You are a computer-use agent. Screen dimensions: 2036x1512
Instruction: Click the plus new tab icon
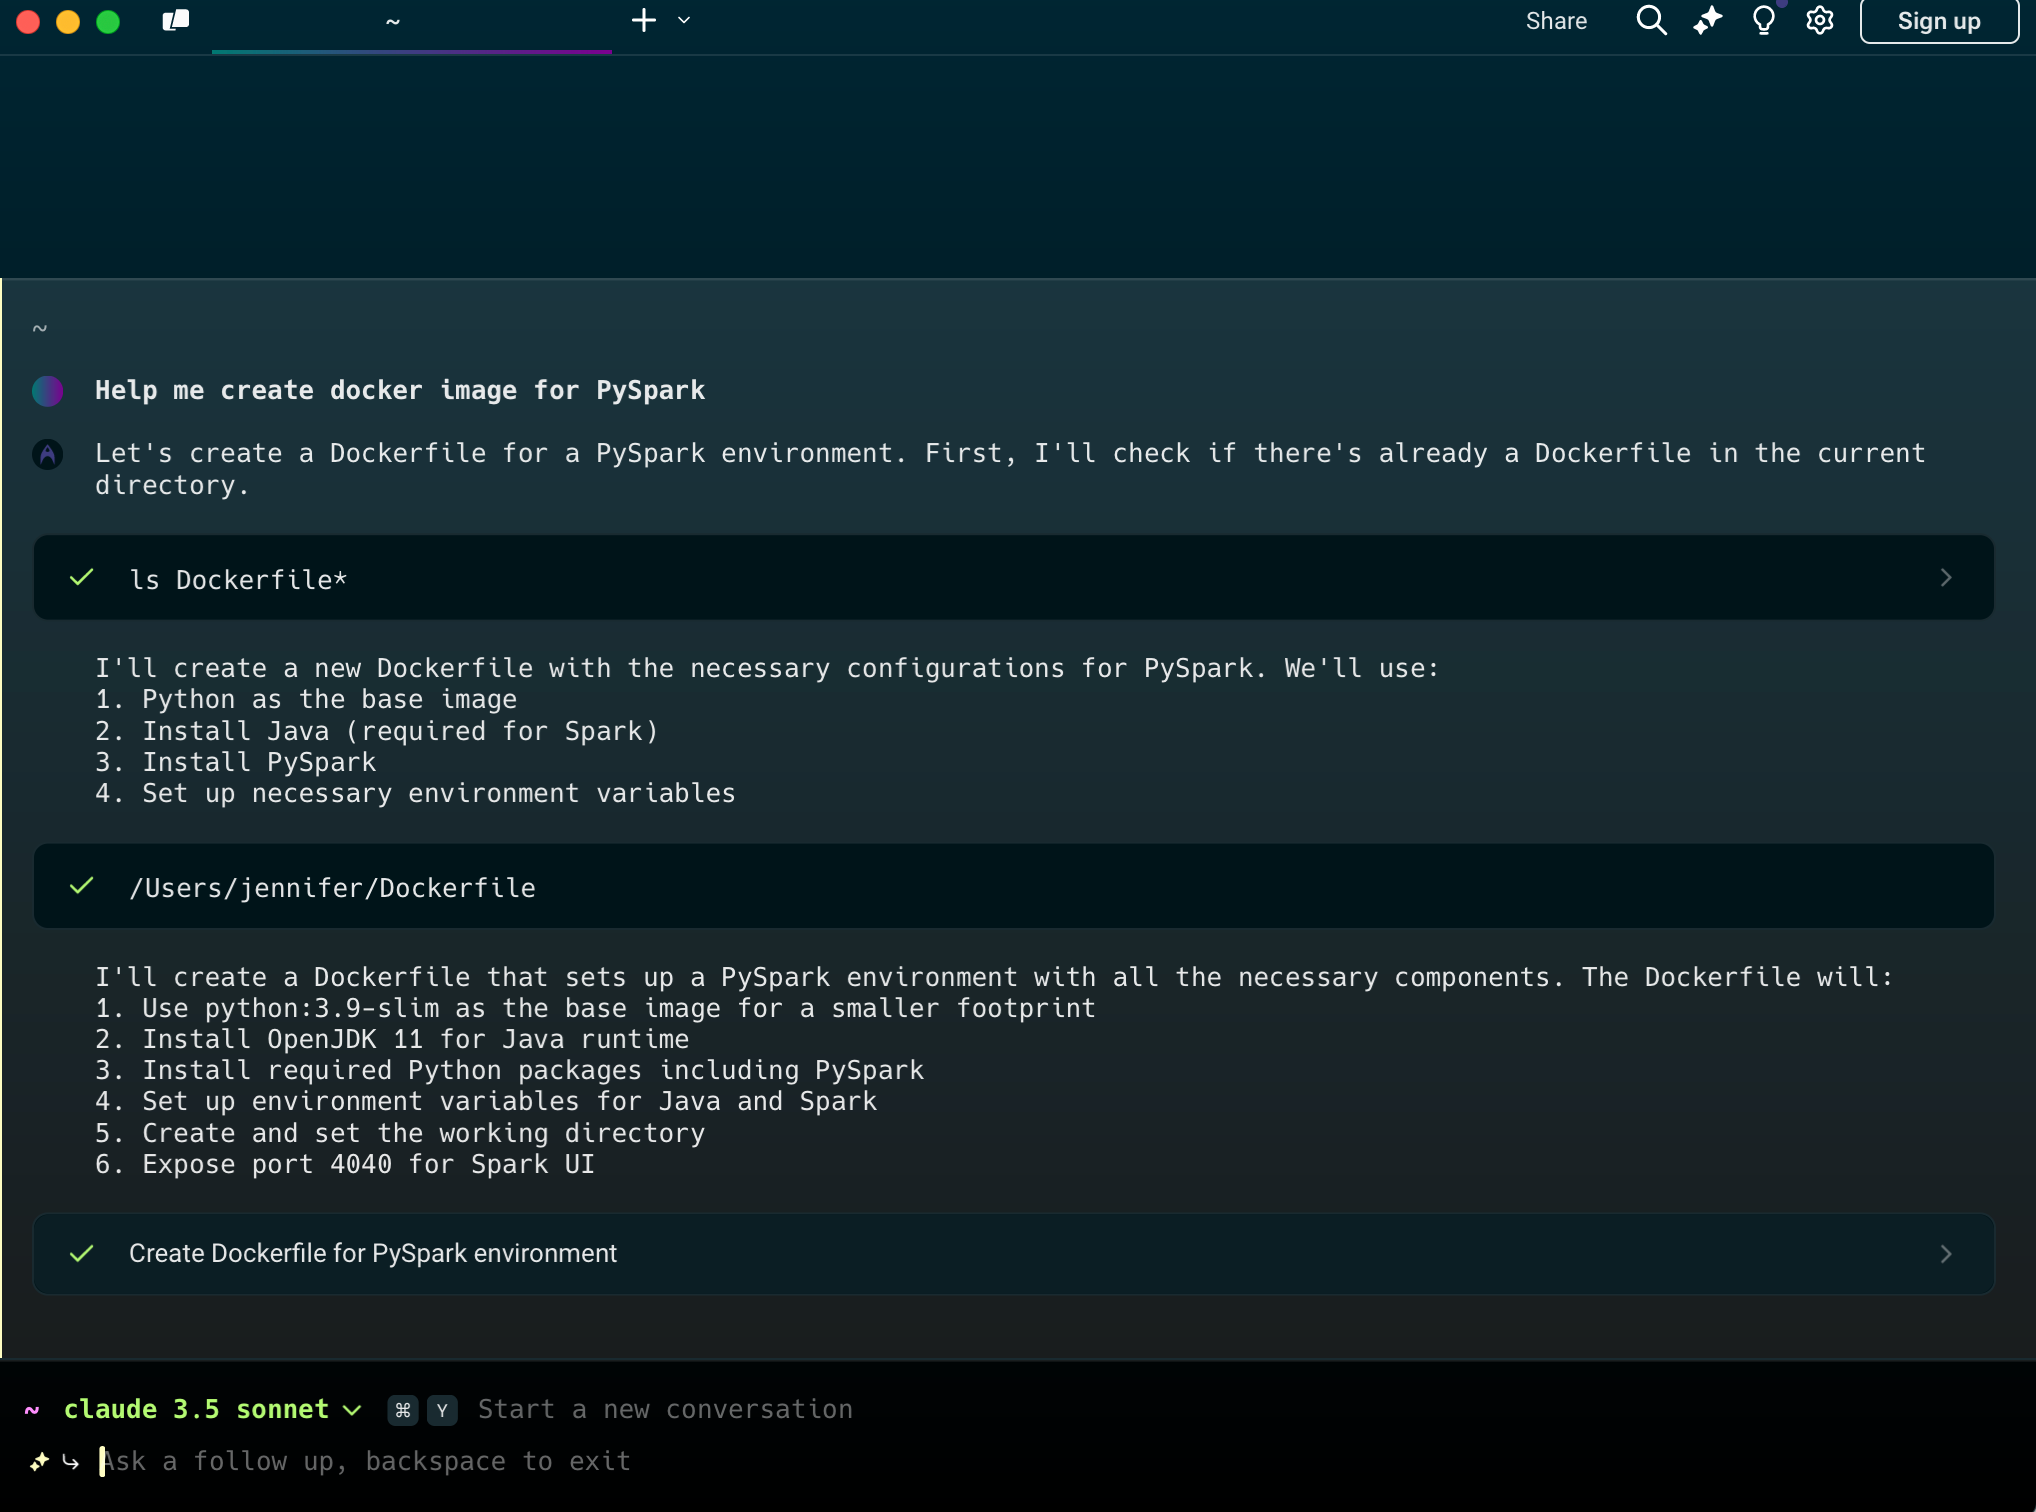644,21
